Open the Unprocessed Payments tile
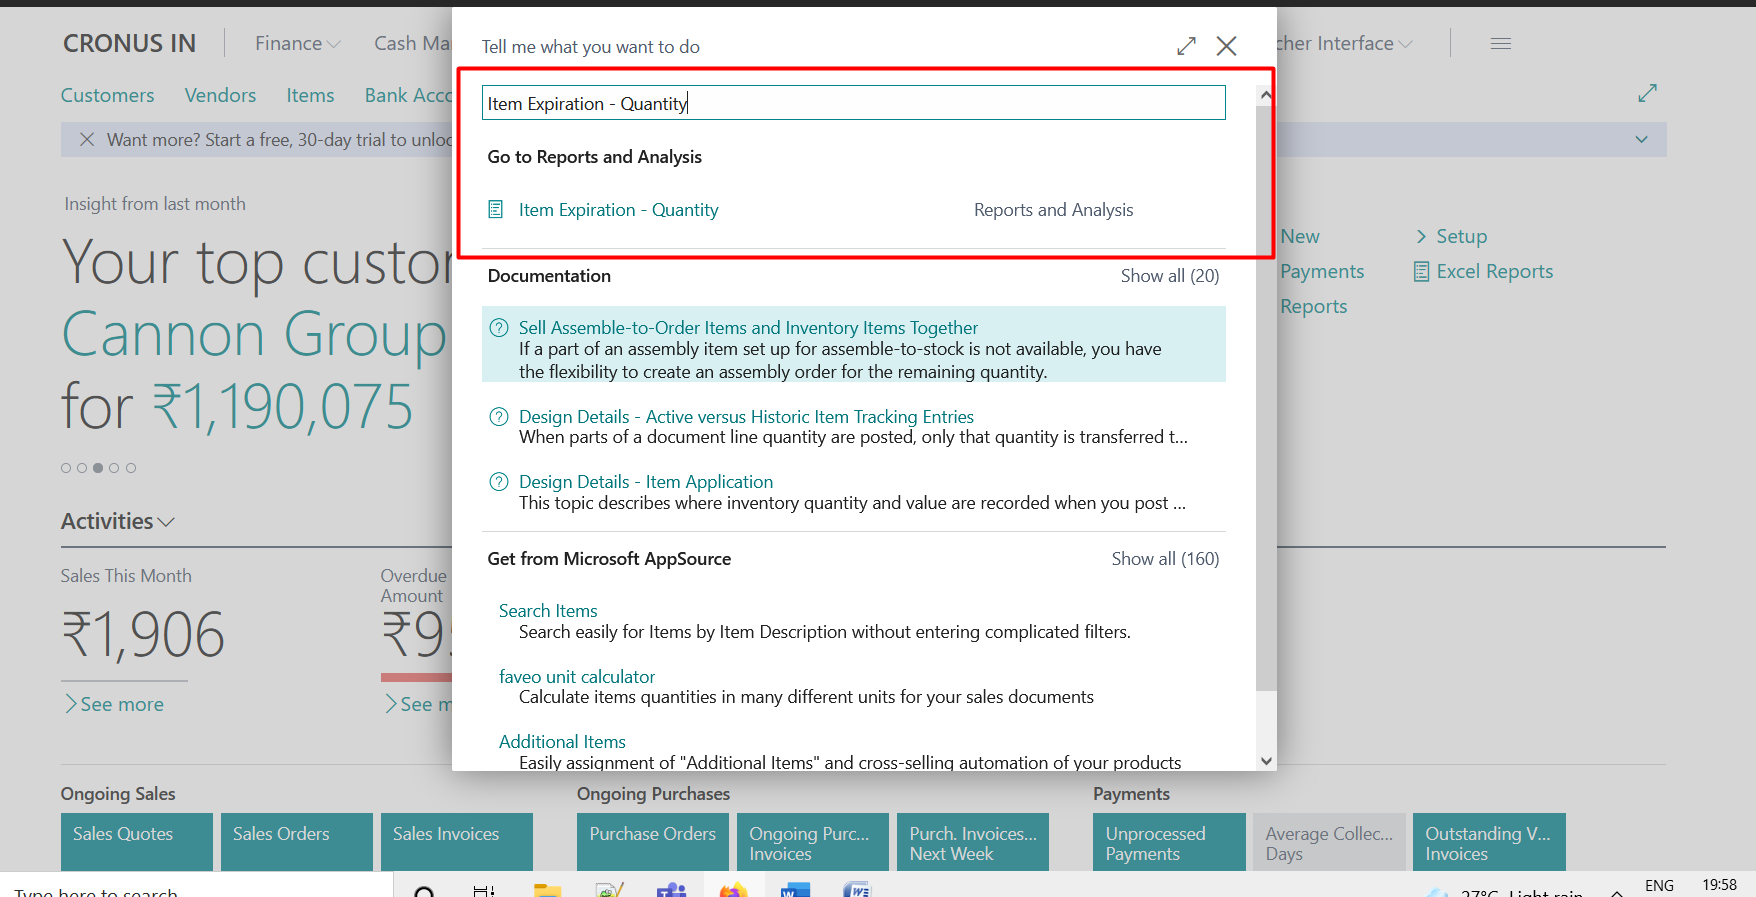 coord(1169,842)
